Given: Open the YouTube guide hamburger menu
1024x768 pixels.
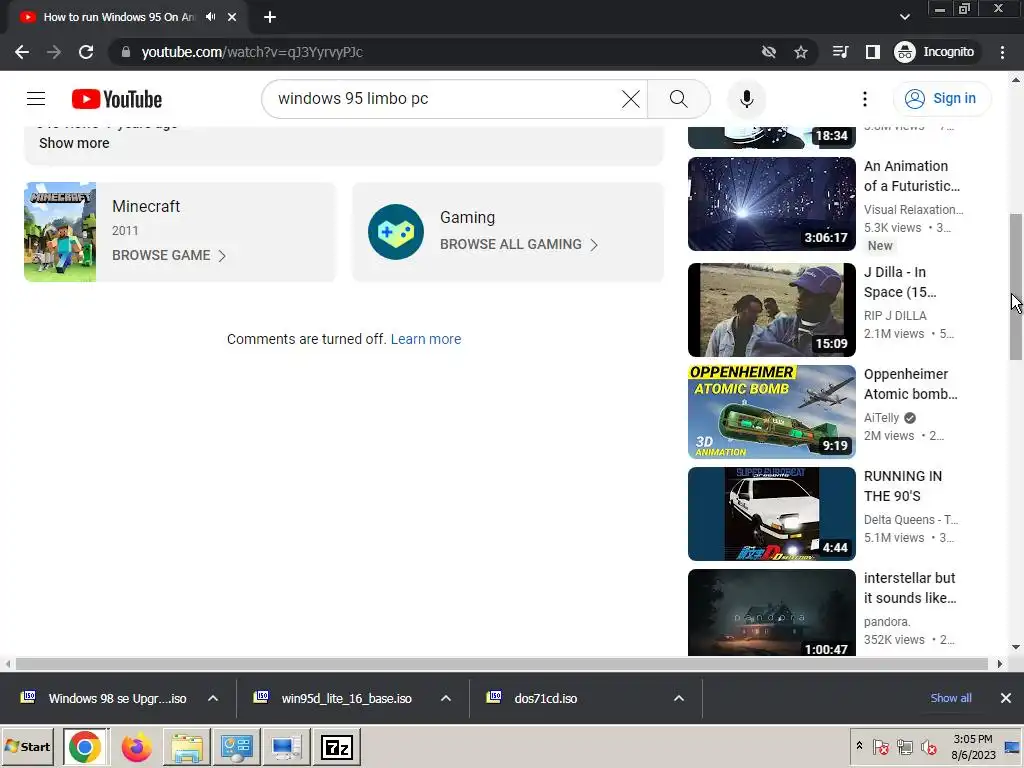Looking at the screenshot, I should (36, 99).
